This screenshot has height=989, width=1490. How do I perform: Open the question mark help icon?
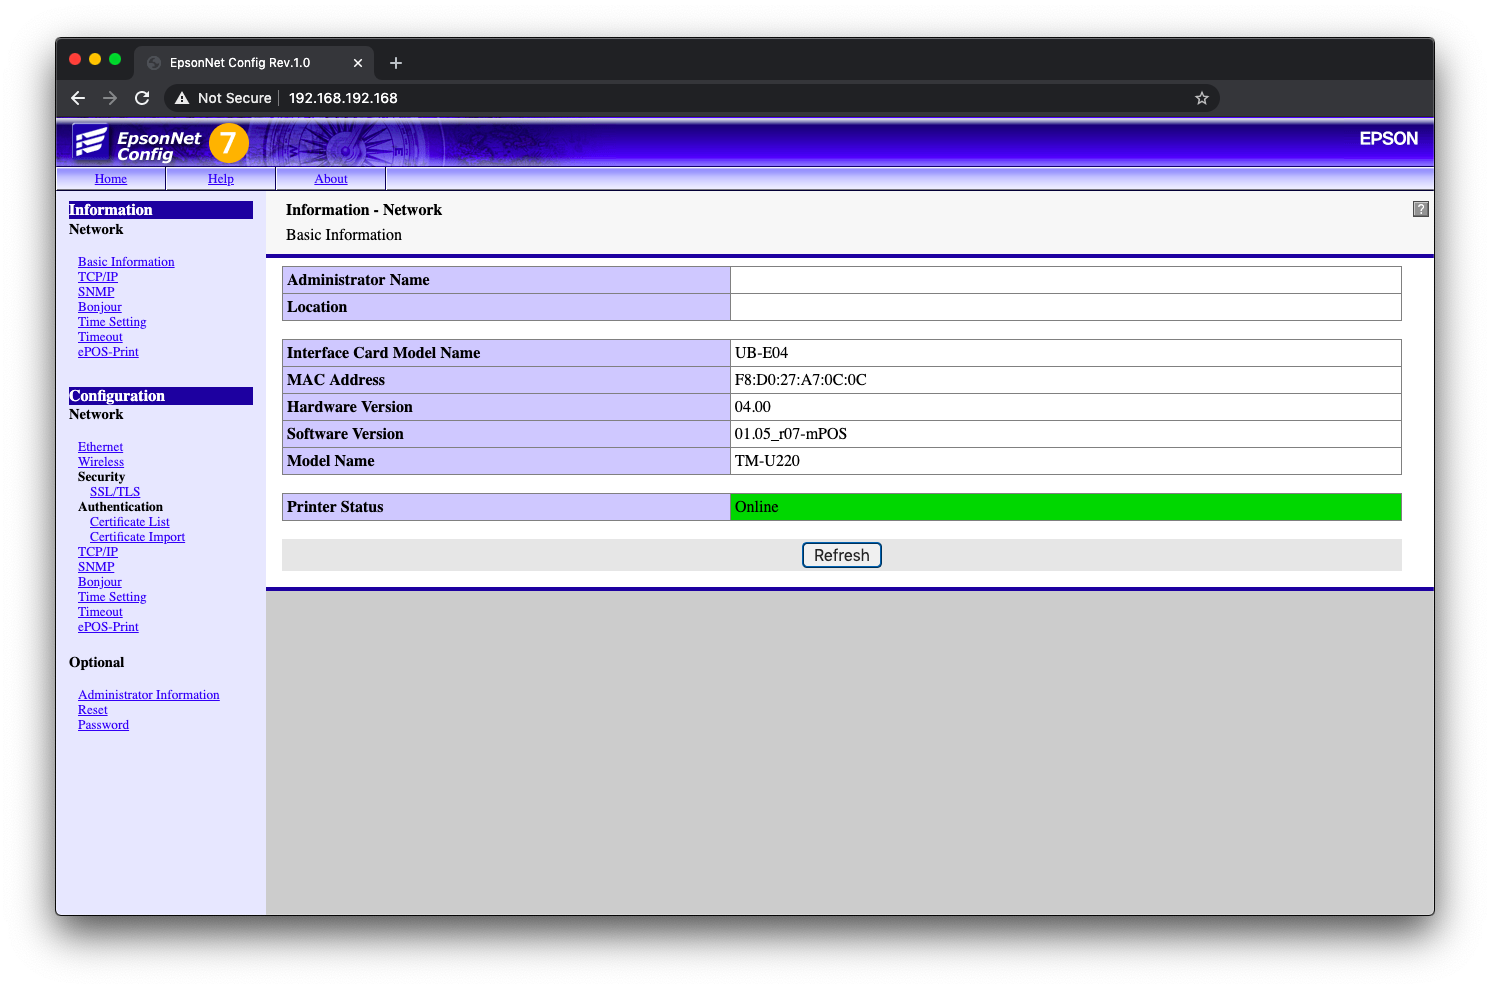coord(1420,209)
